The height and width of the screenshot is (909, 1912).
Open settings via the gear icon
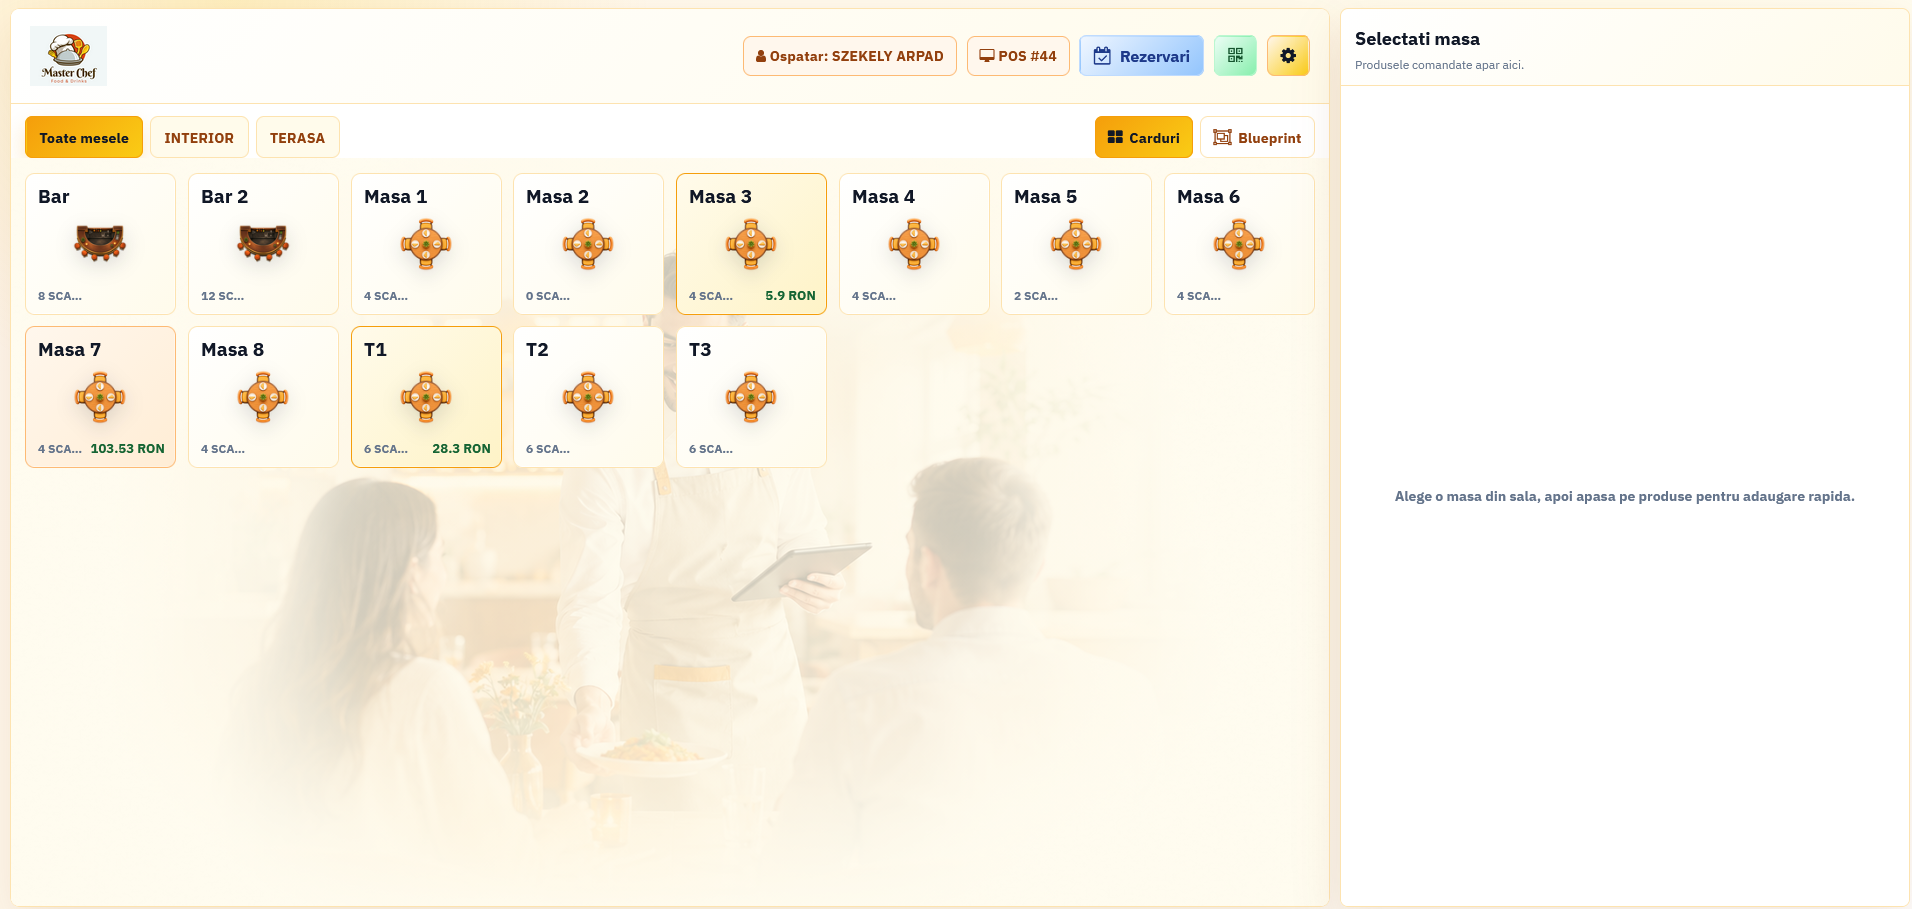tap(1288, 56)
